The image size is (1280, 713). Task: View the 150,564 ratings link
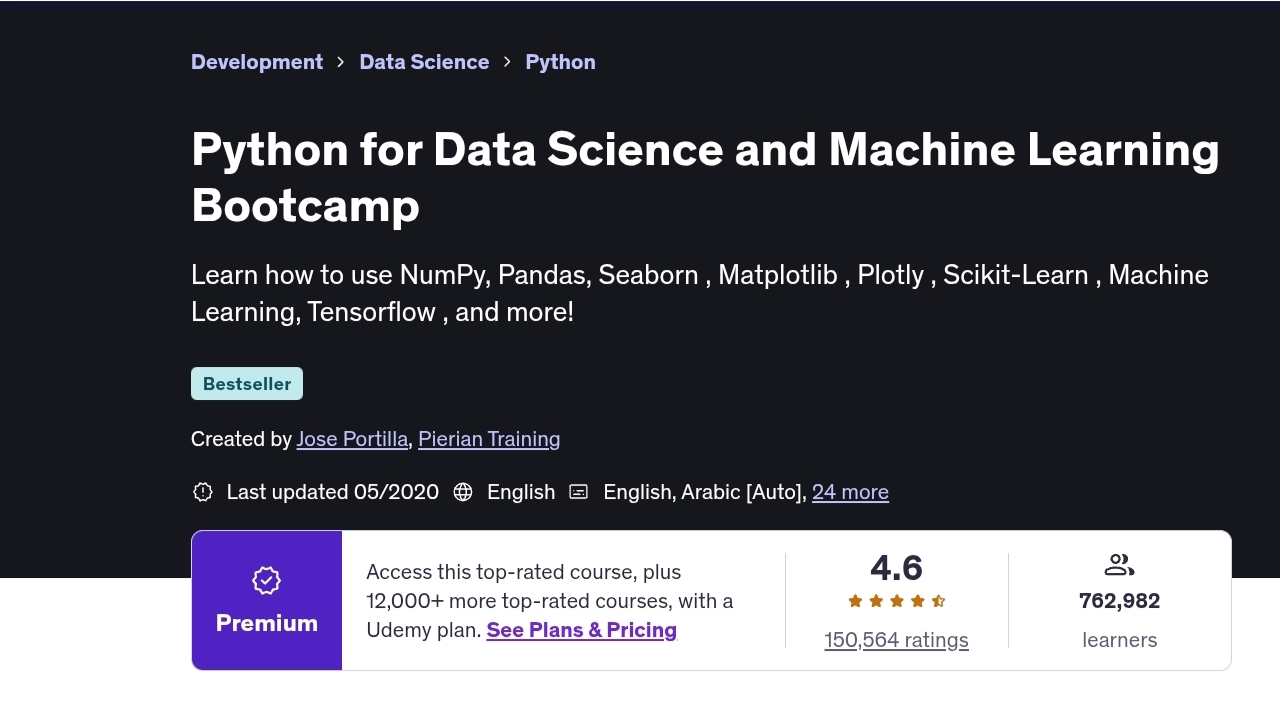896,640
